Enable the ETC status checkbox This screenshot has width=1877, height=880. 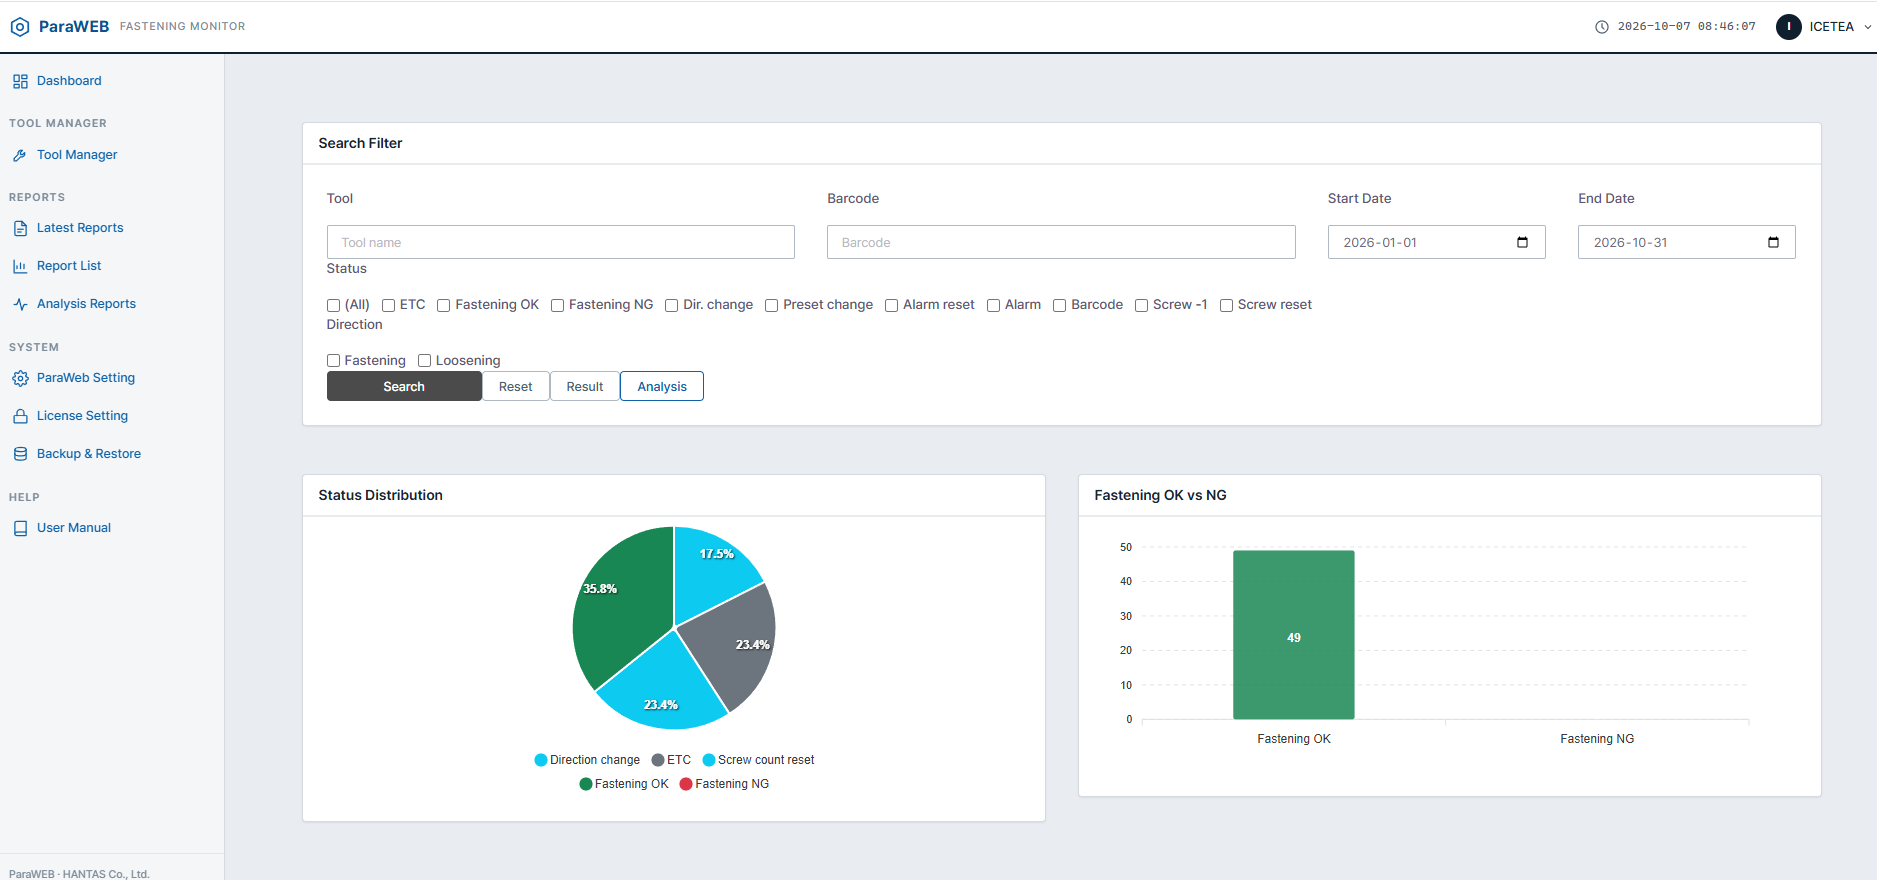389,305
